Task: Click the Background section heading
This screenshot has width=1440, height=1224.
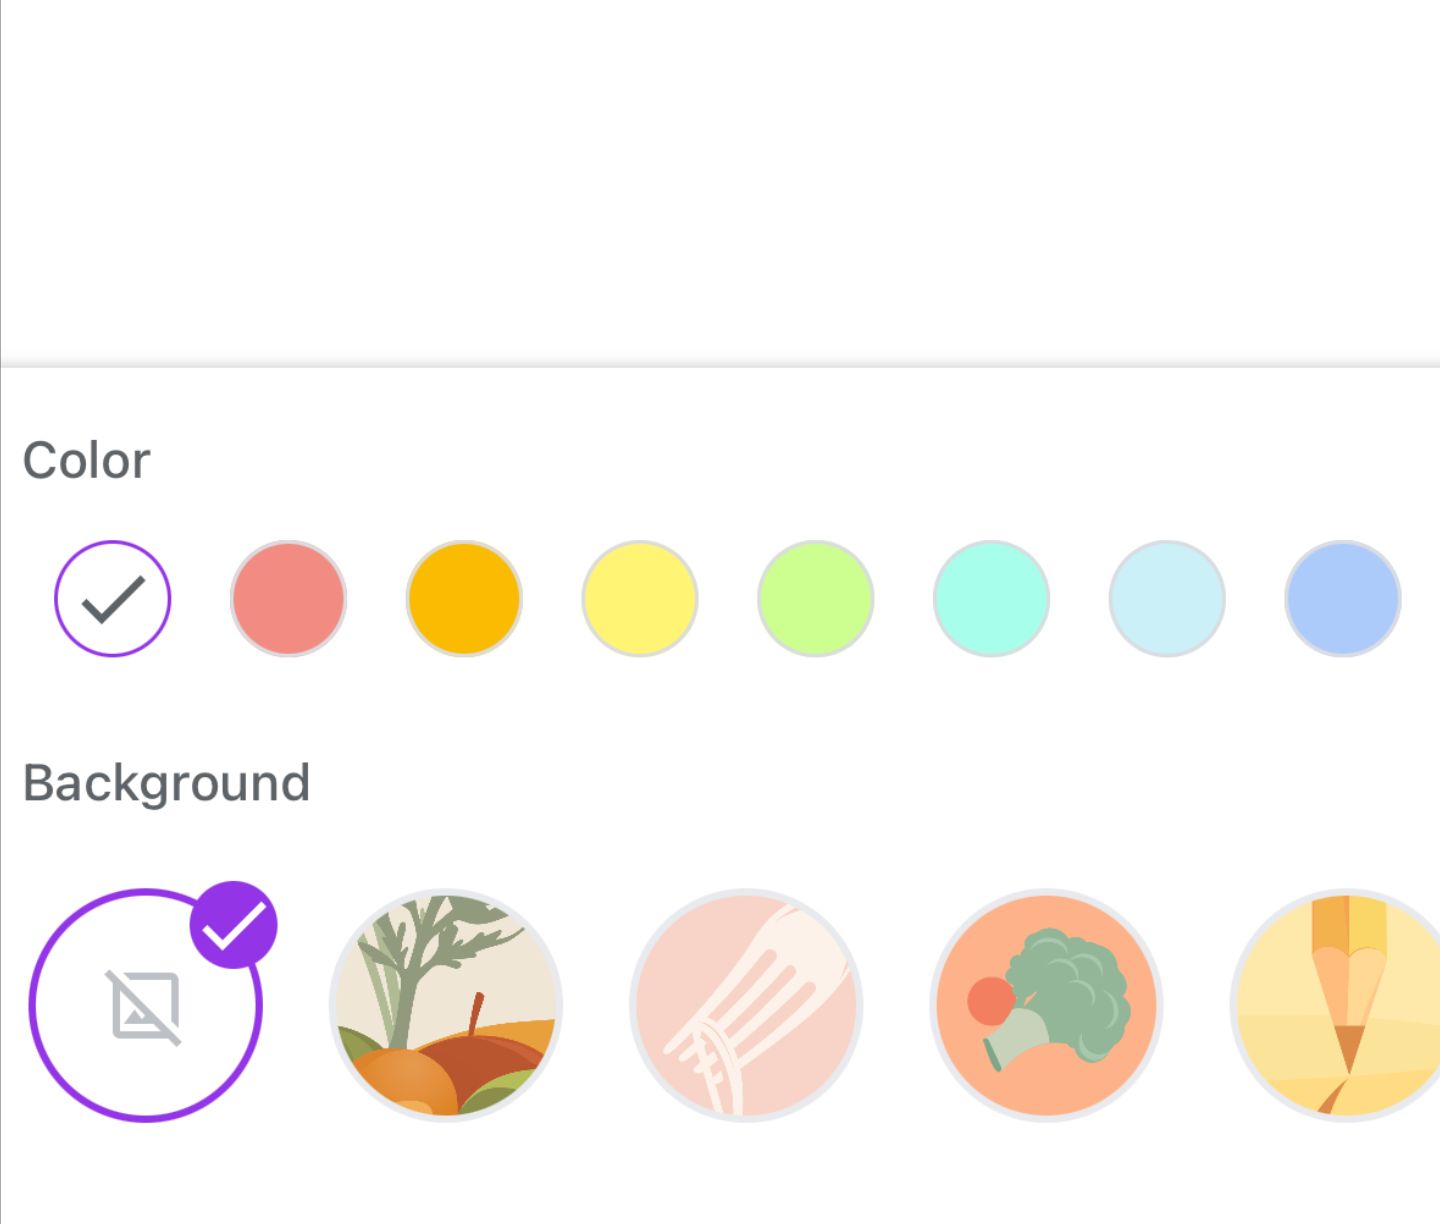Action: (166, 783)
